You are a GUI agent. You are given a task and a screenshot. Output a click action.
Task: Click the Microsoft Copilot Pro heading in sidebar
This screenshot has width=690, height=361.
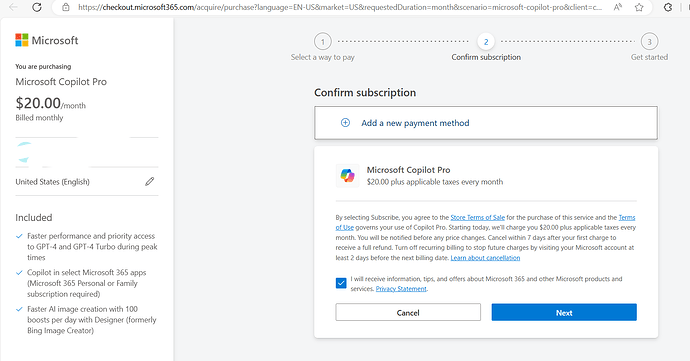tap(61, 82)
